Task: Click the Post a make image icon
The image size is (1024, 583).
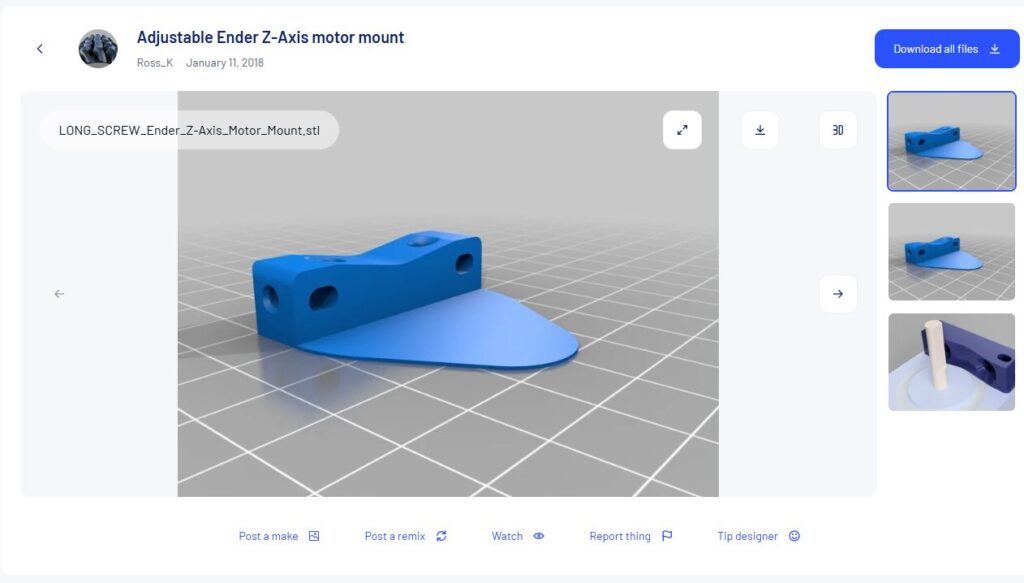Action: click(314, 536)
